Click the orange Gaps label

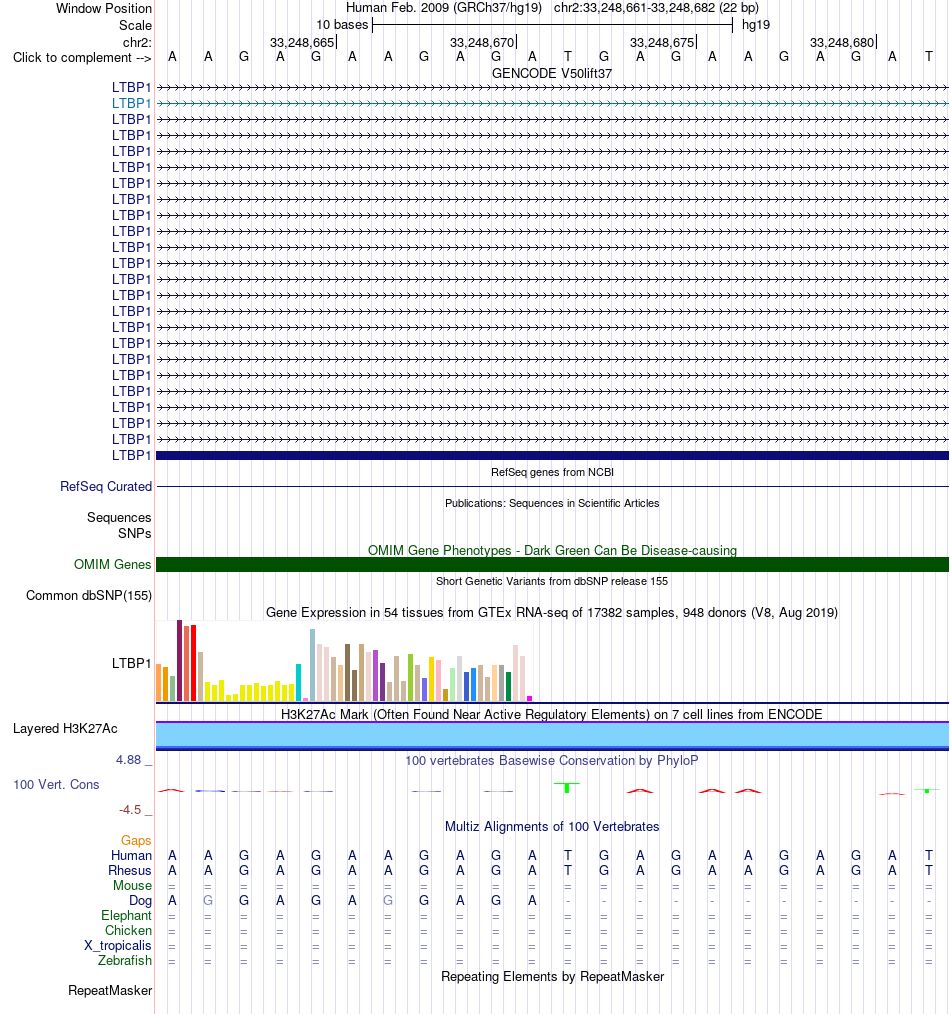coord(136,840)
